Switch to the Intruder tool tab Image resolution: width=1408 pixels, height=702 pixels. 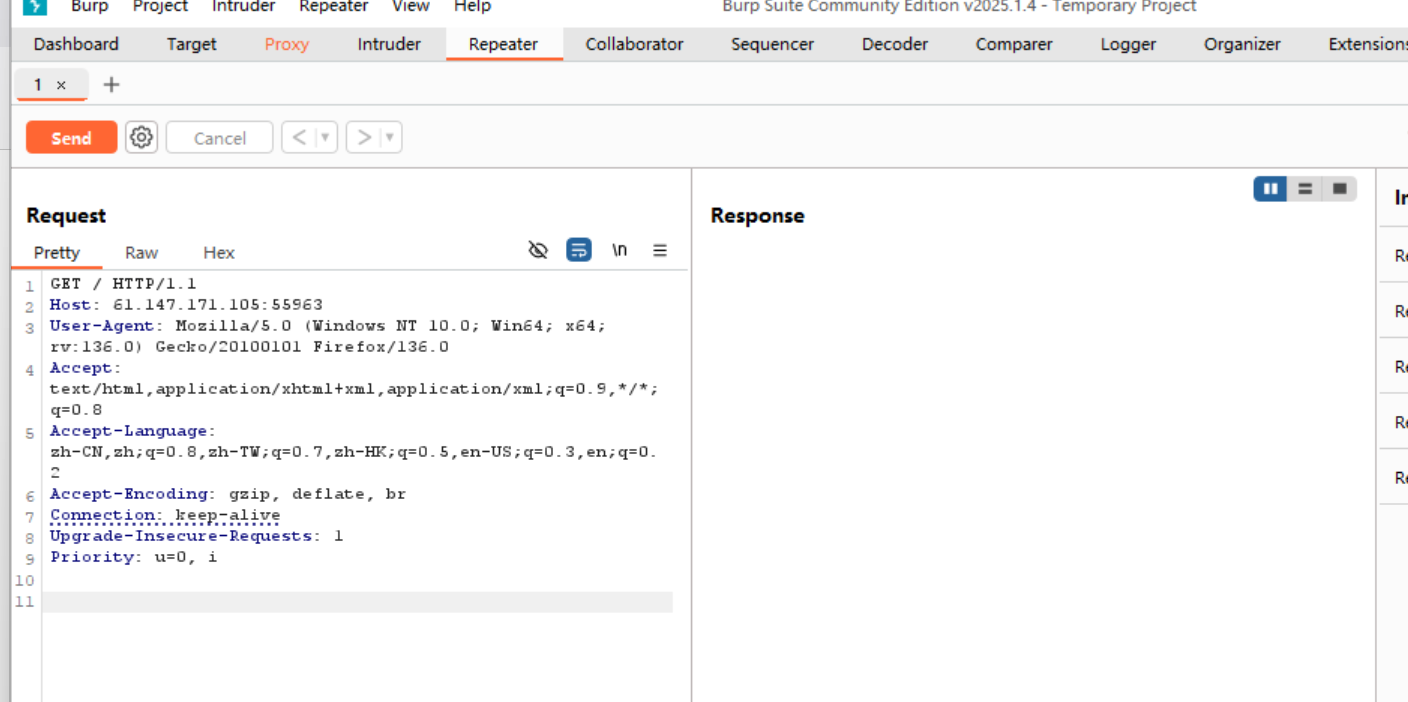[x=389, y=44]
